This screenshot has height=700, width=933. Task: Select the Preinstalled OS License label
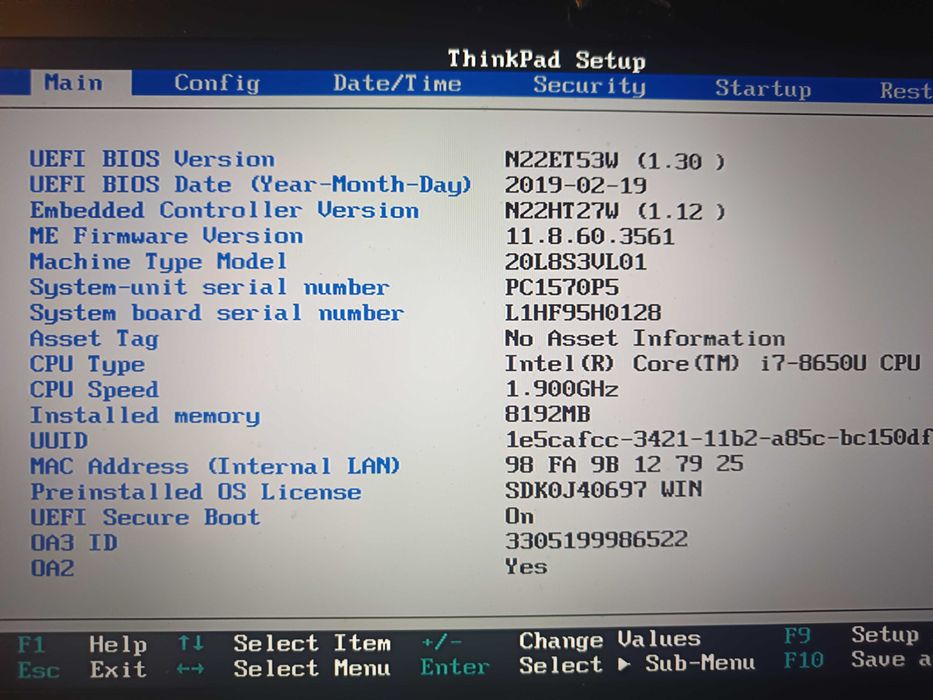pos(196,492)
